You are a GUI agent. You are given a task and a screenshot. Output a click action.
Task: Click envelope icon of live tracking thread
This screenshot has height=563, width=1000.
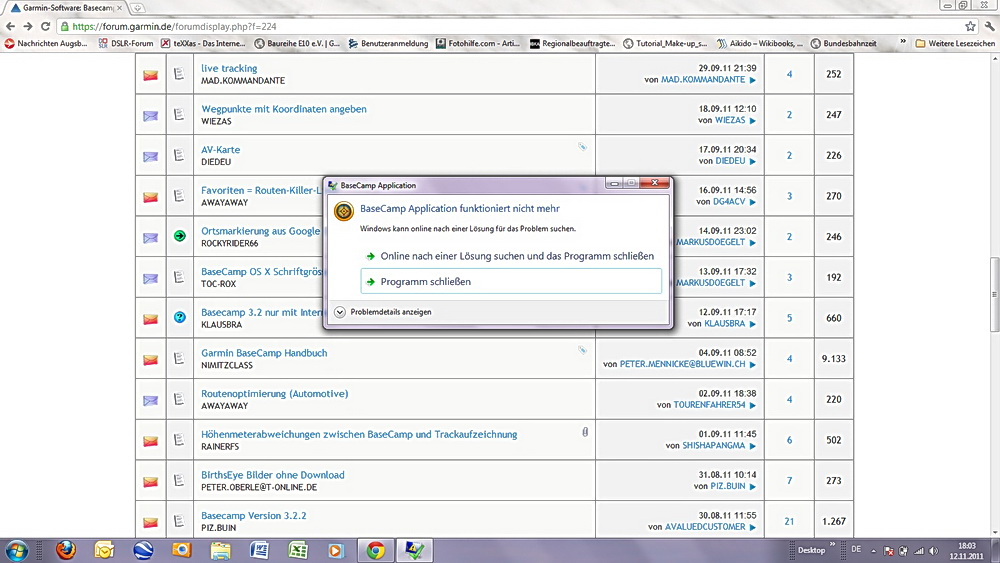pos(151,75)
